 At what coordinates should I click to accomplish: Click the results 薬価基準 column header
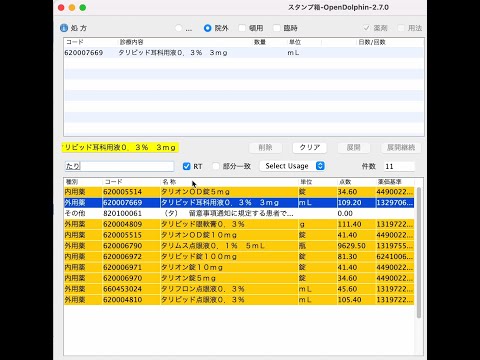point(395,182)
